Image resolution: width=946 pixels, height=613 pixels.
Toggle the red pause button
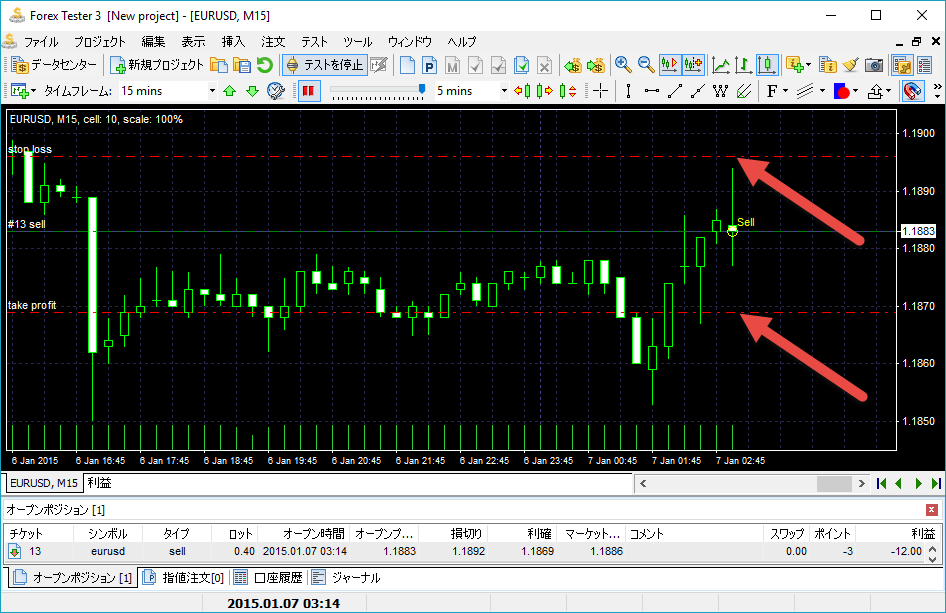[308, 91]
